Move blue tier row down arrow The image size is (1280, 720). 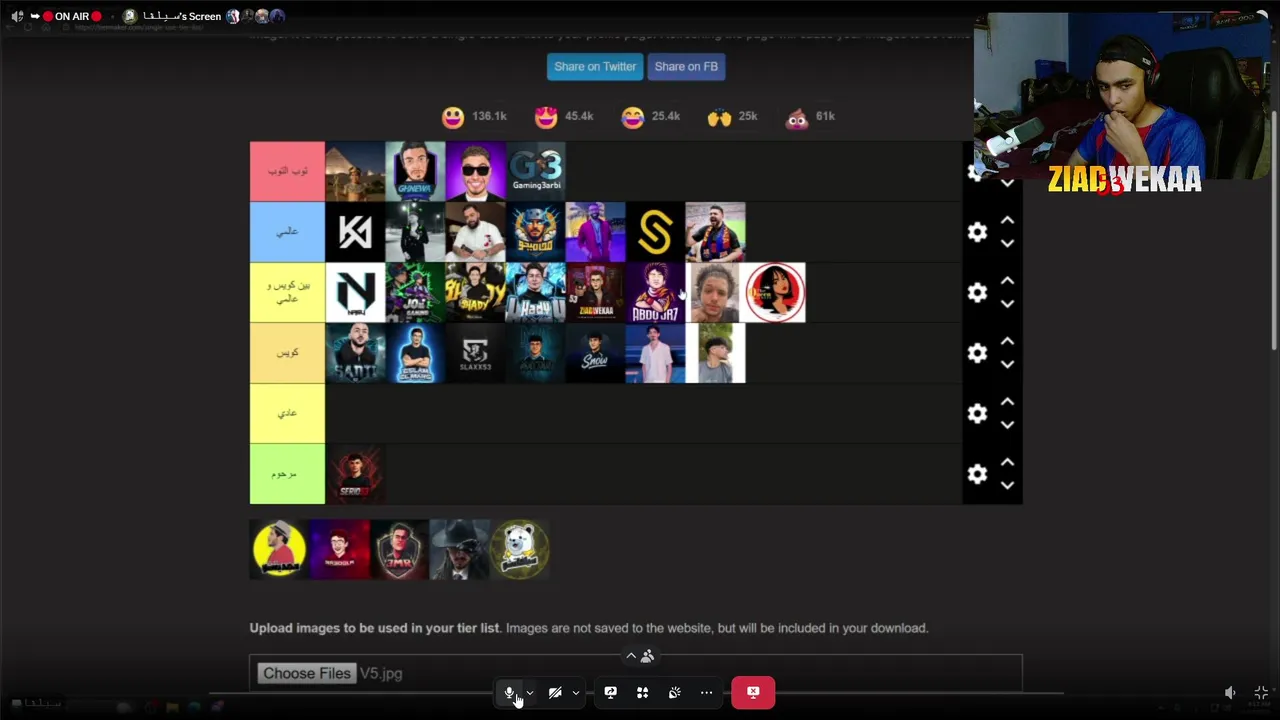click(x=1007, y=244)
